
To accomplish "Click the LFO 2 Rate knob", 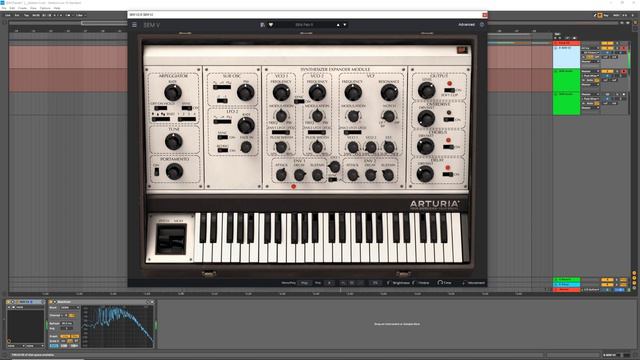I will 246,125.
